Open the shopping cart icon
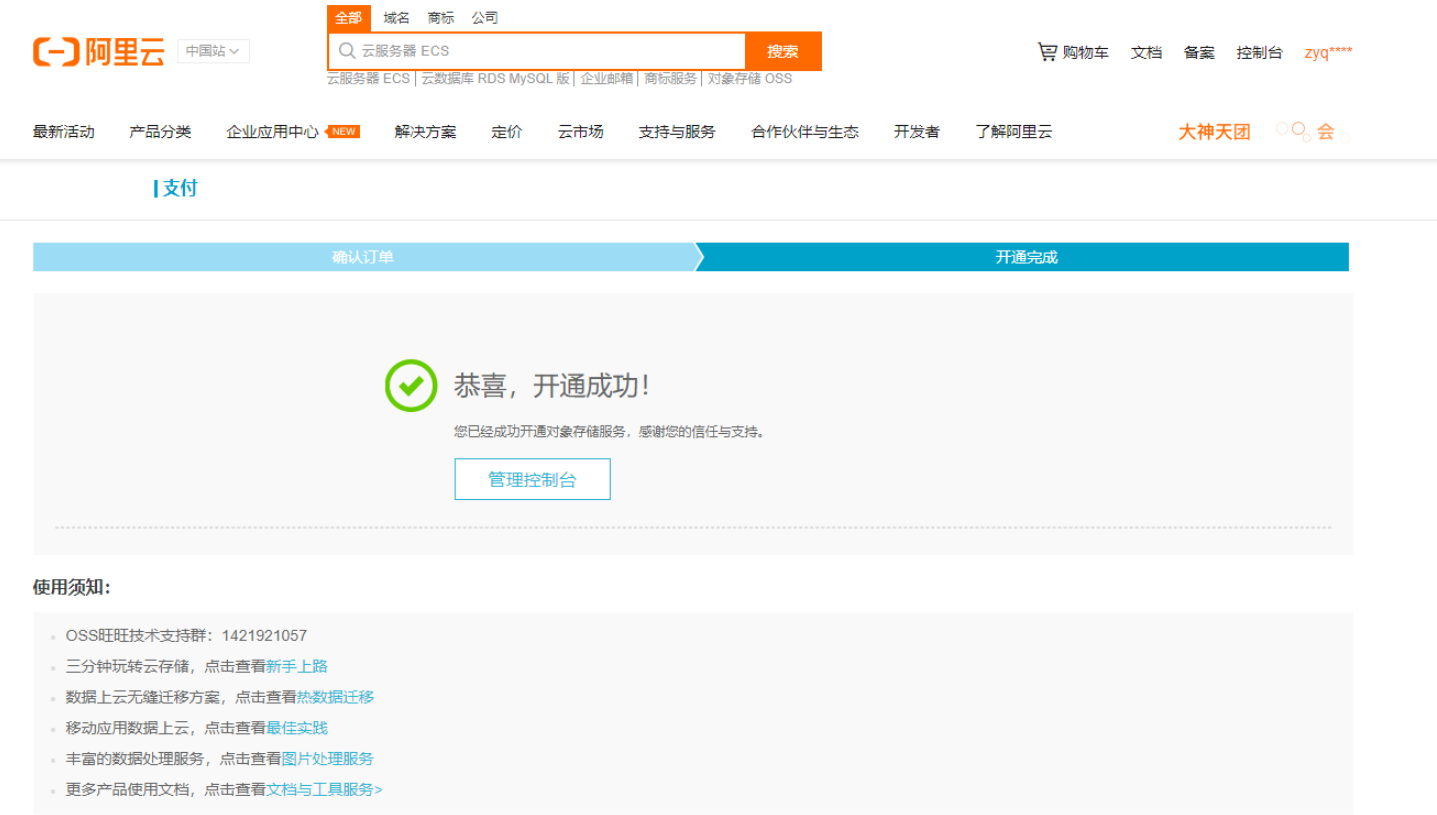 [x=1047, y=51]
